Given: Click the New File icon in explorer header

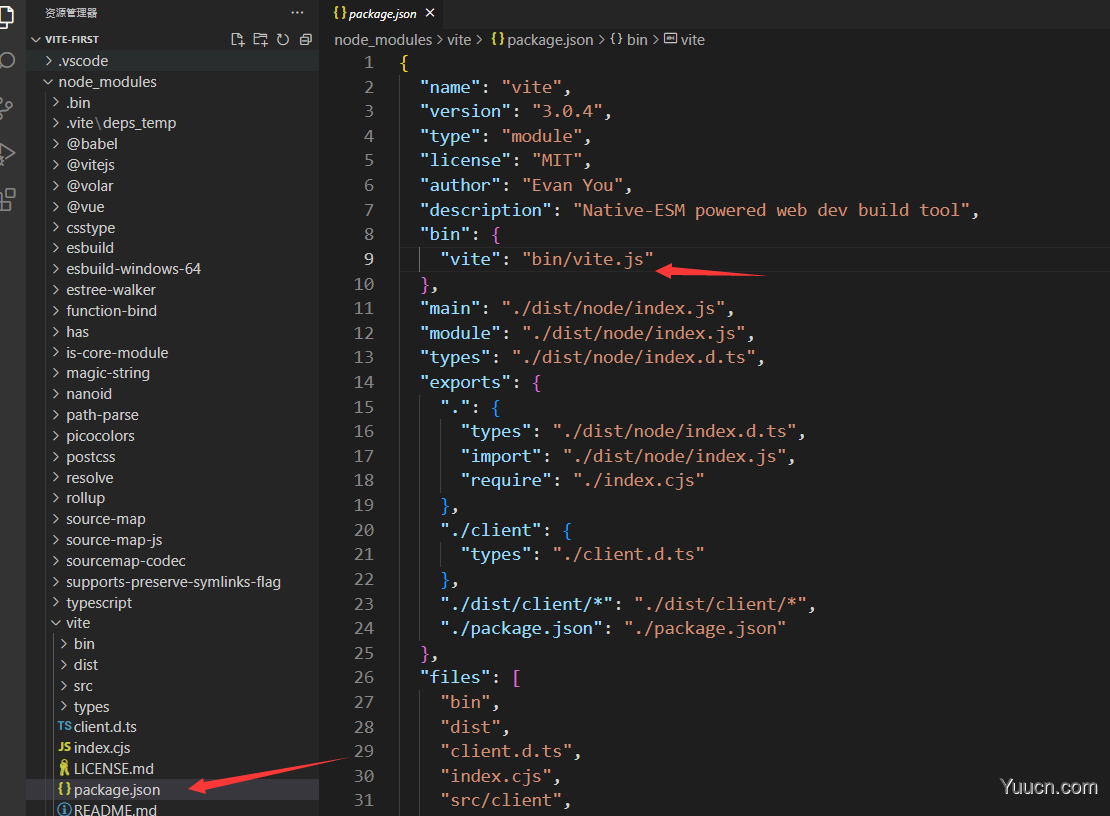Looking at the screenshot, I should tap(237, 40).
